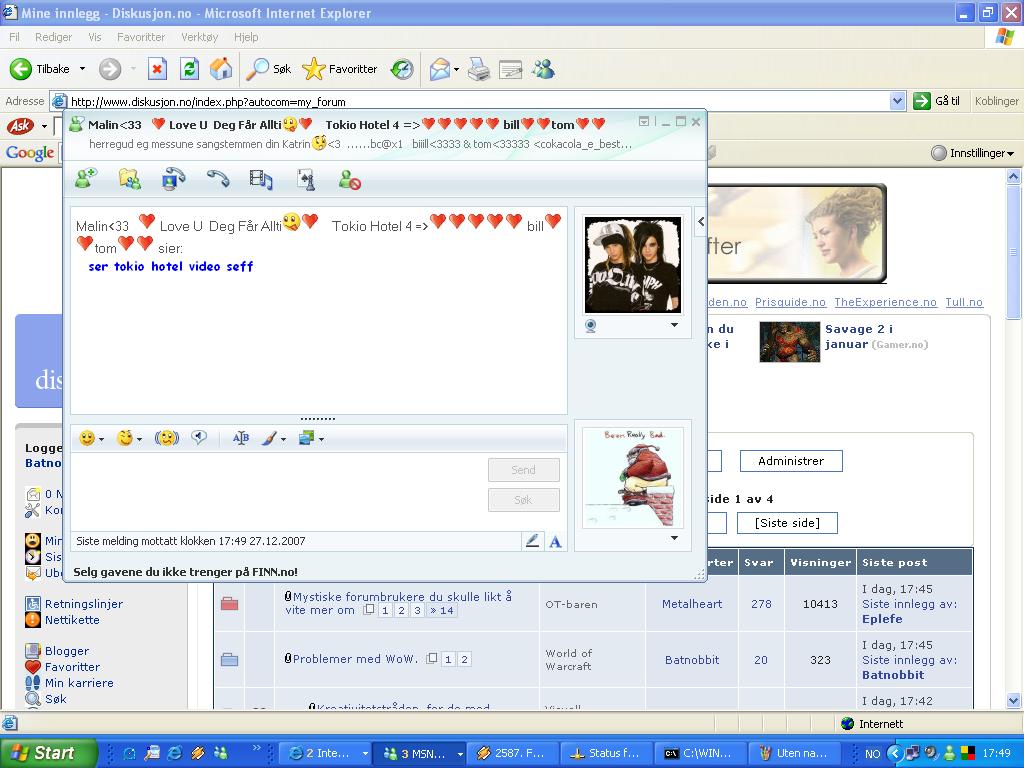Open the Metalheart user link
This screenshot has height=768, width=1024.
point(691,604)
